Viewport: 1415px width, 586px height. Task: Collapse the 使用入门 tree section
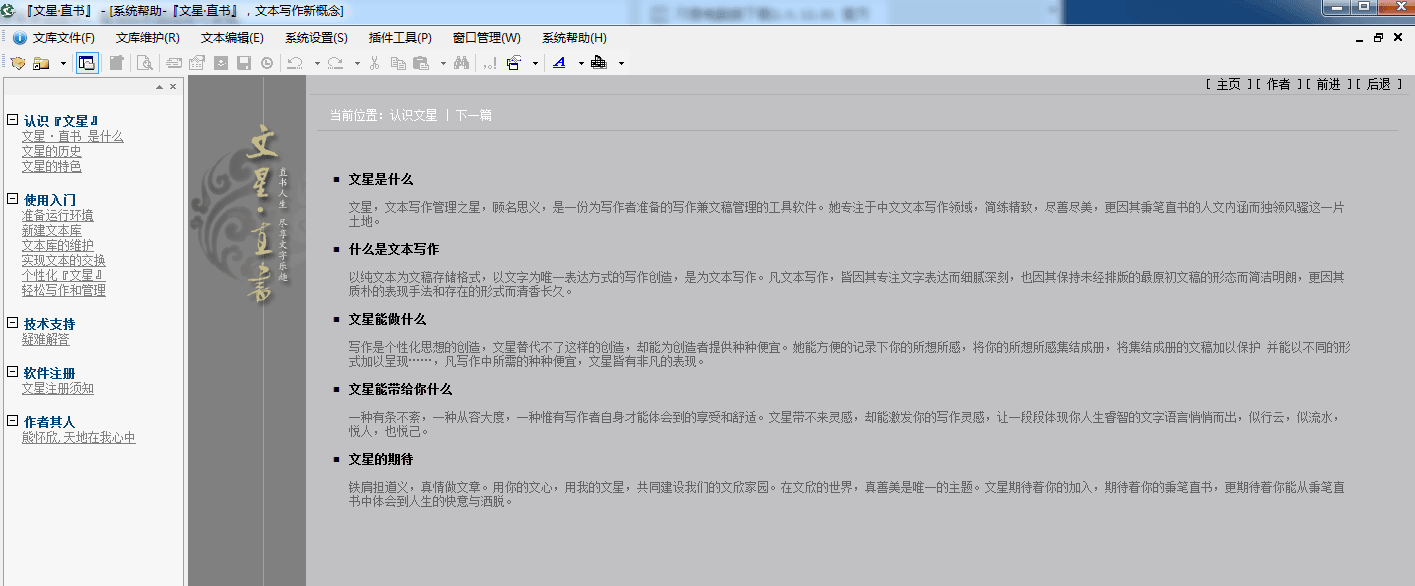[12, 199]
